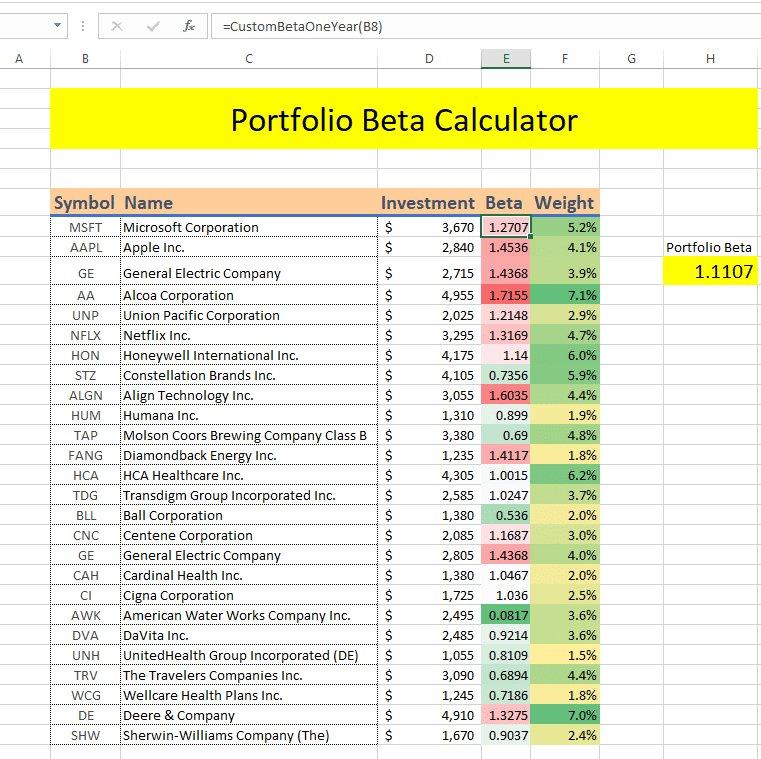Click the Netflix Inc. name cell
761x759 pixels.
point(248,335)
